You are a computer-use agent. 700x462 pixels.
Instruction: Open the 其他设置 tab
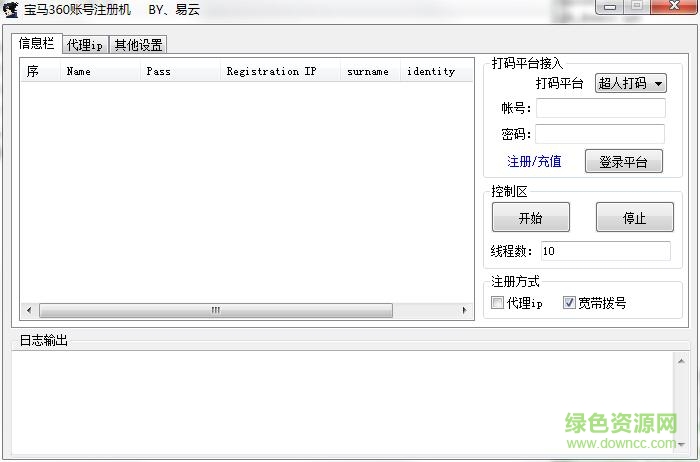point(138,45)
